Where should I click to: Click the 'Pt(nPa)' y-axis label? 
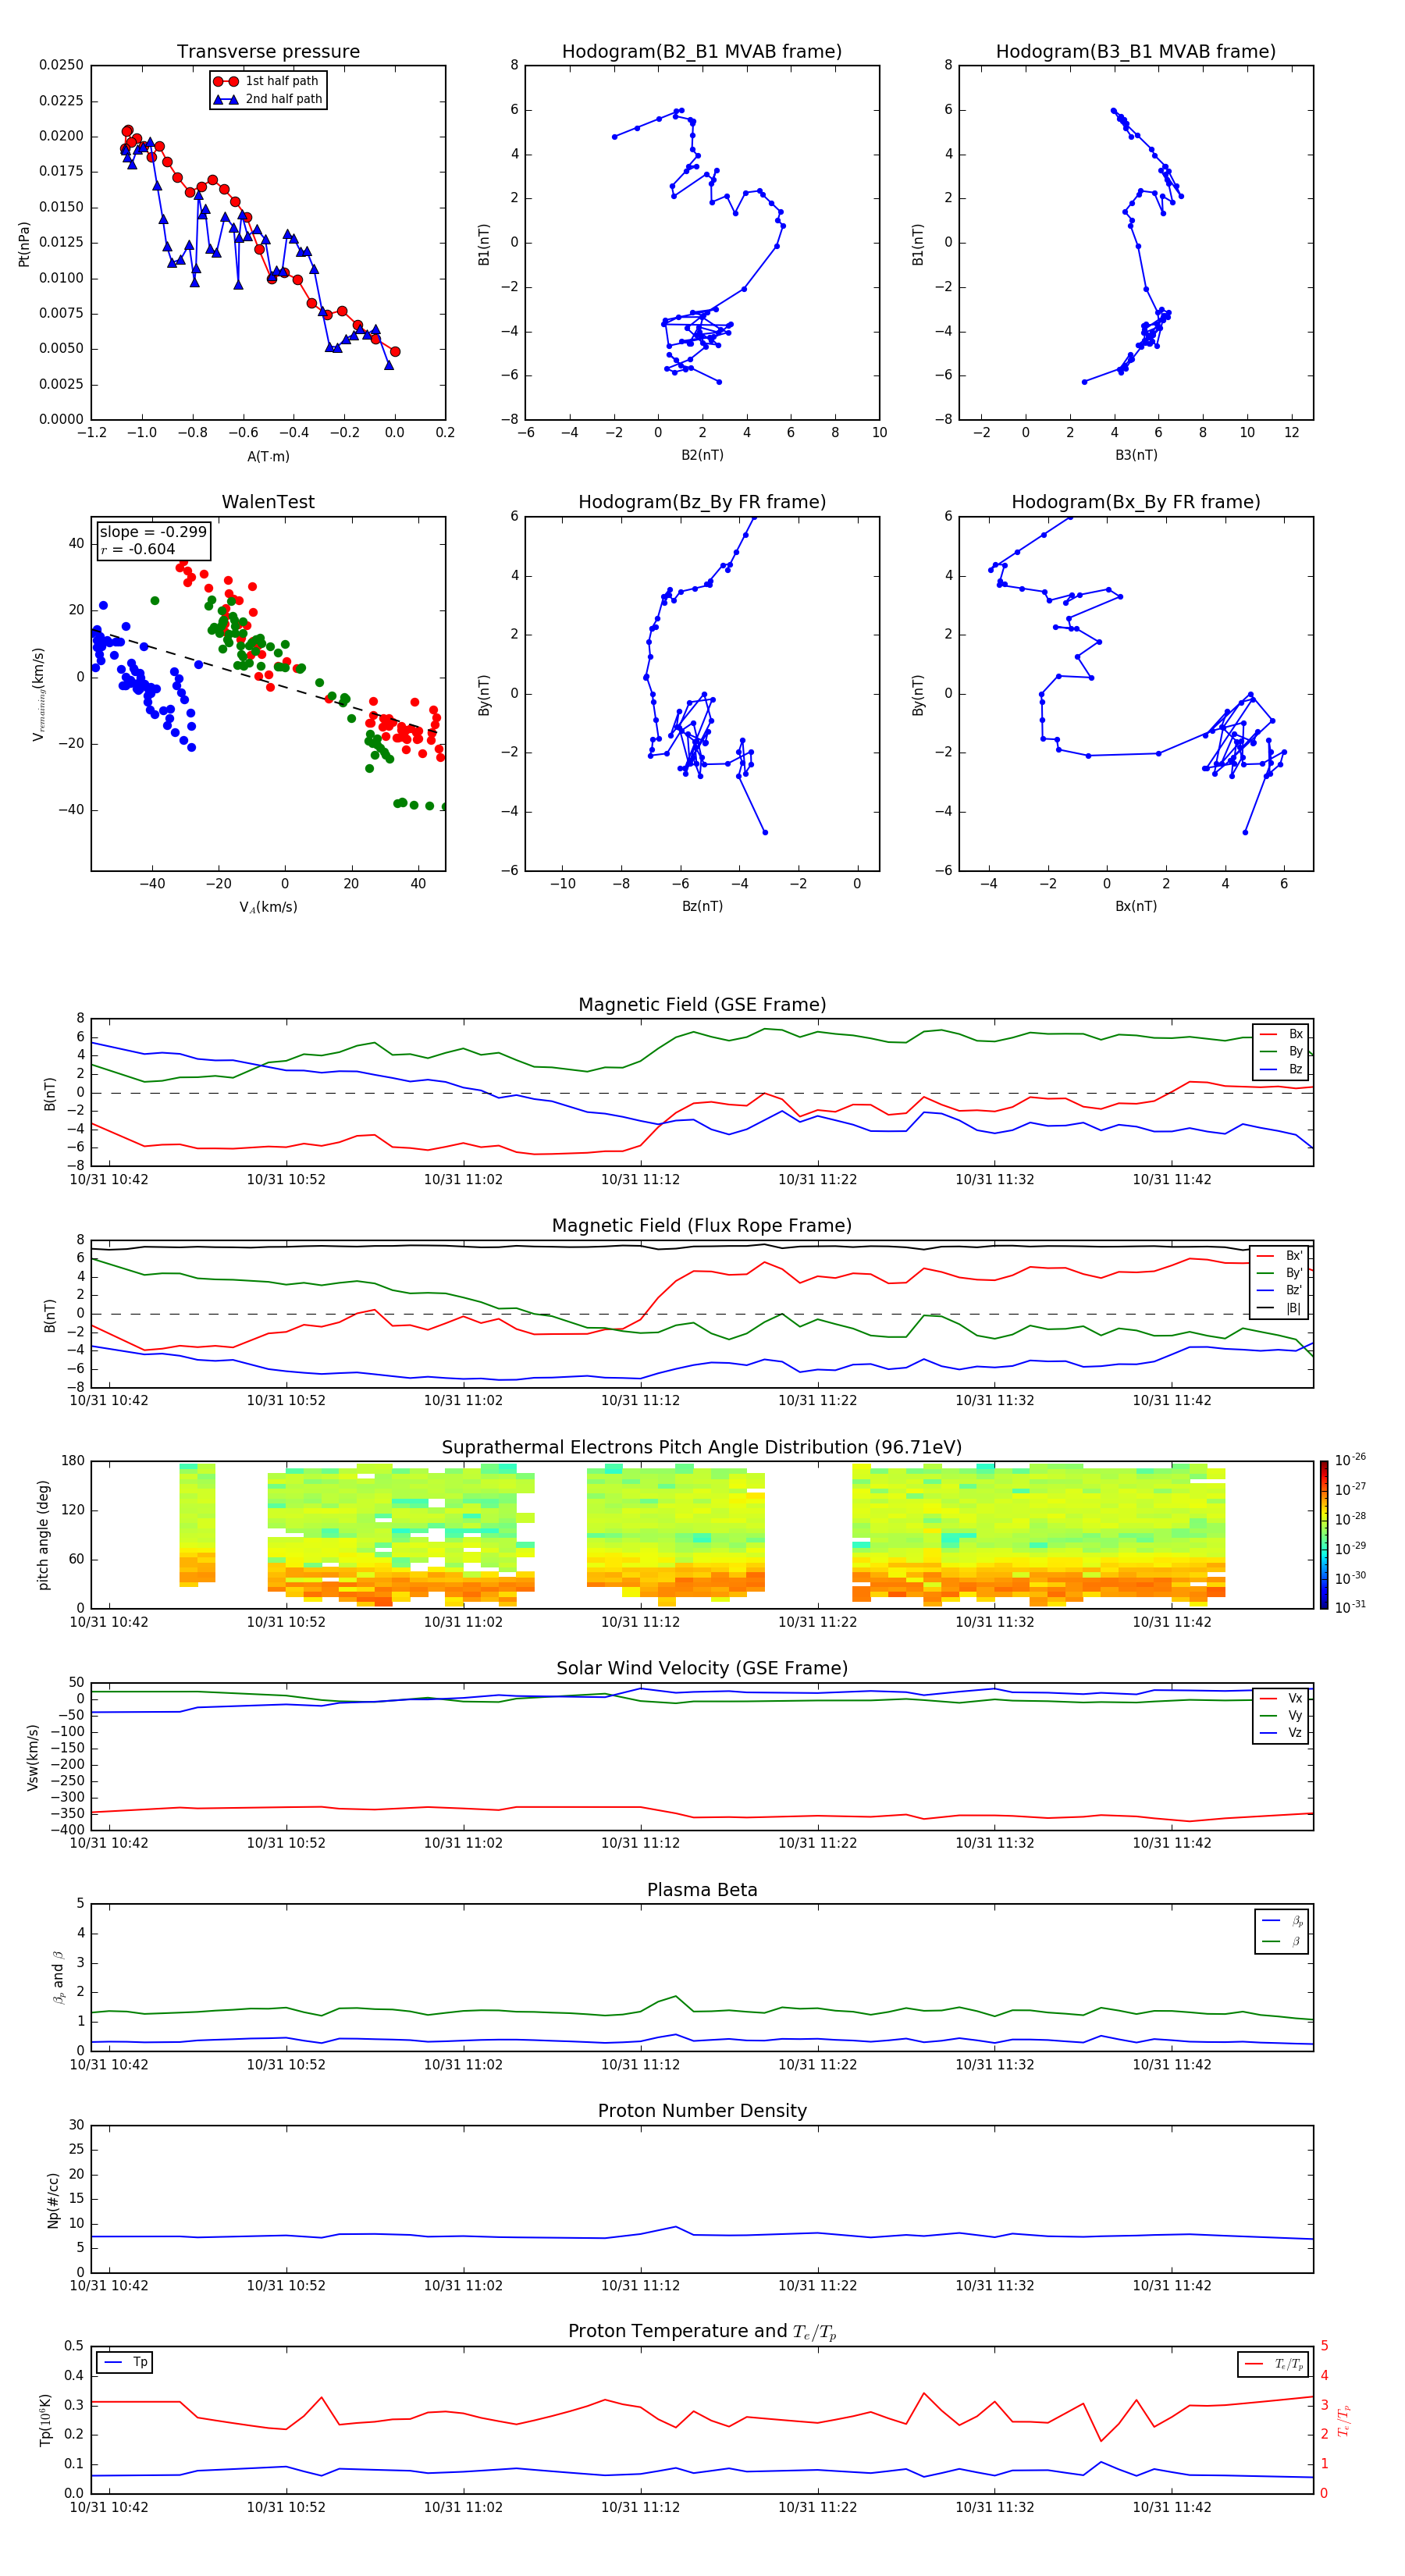click(x=24, y=243)
